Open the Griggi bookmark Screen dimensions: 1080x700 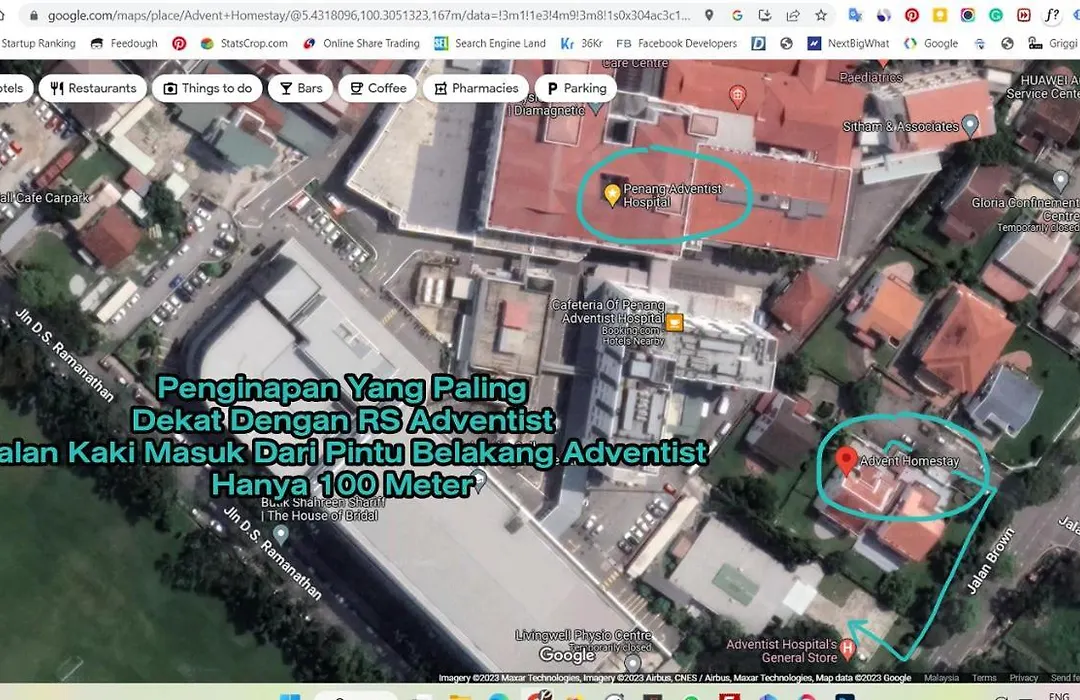pos(1053,43)
